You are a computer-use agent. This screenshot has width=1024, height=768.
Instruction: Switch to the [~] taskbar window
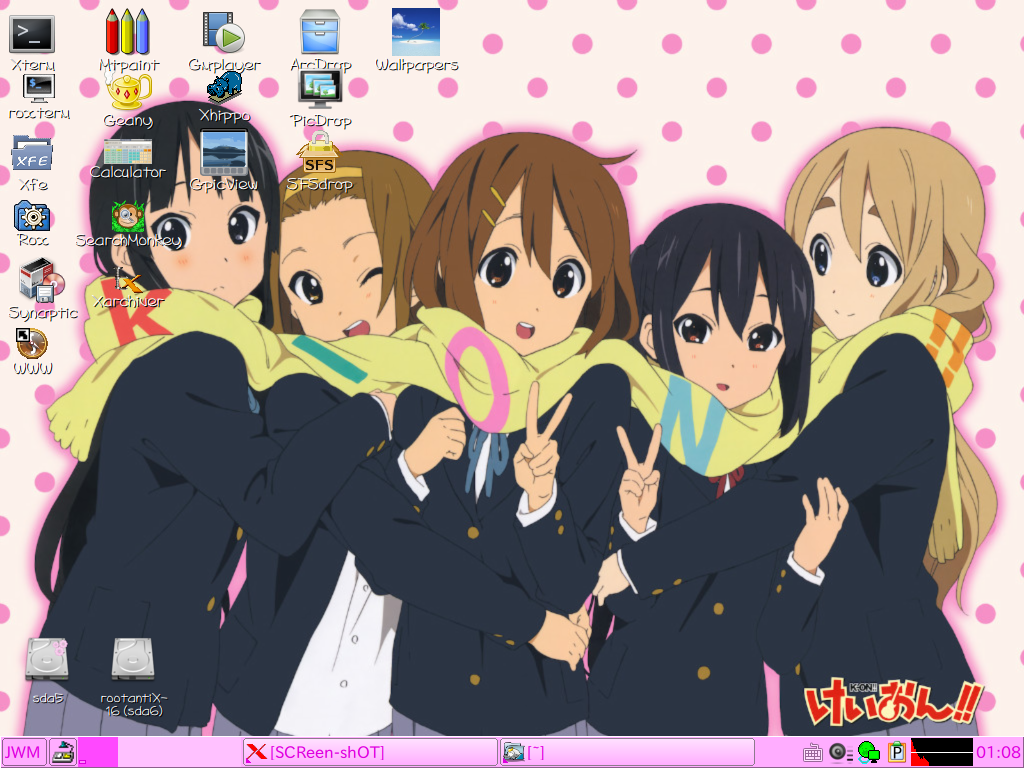[x=627, y=752]
